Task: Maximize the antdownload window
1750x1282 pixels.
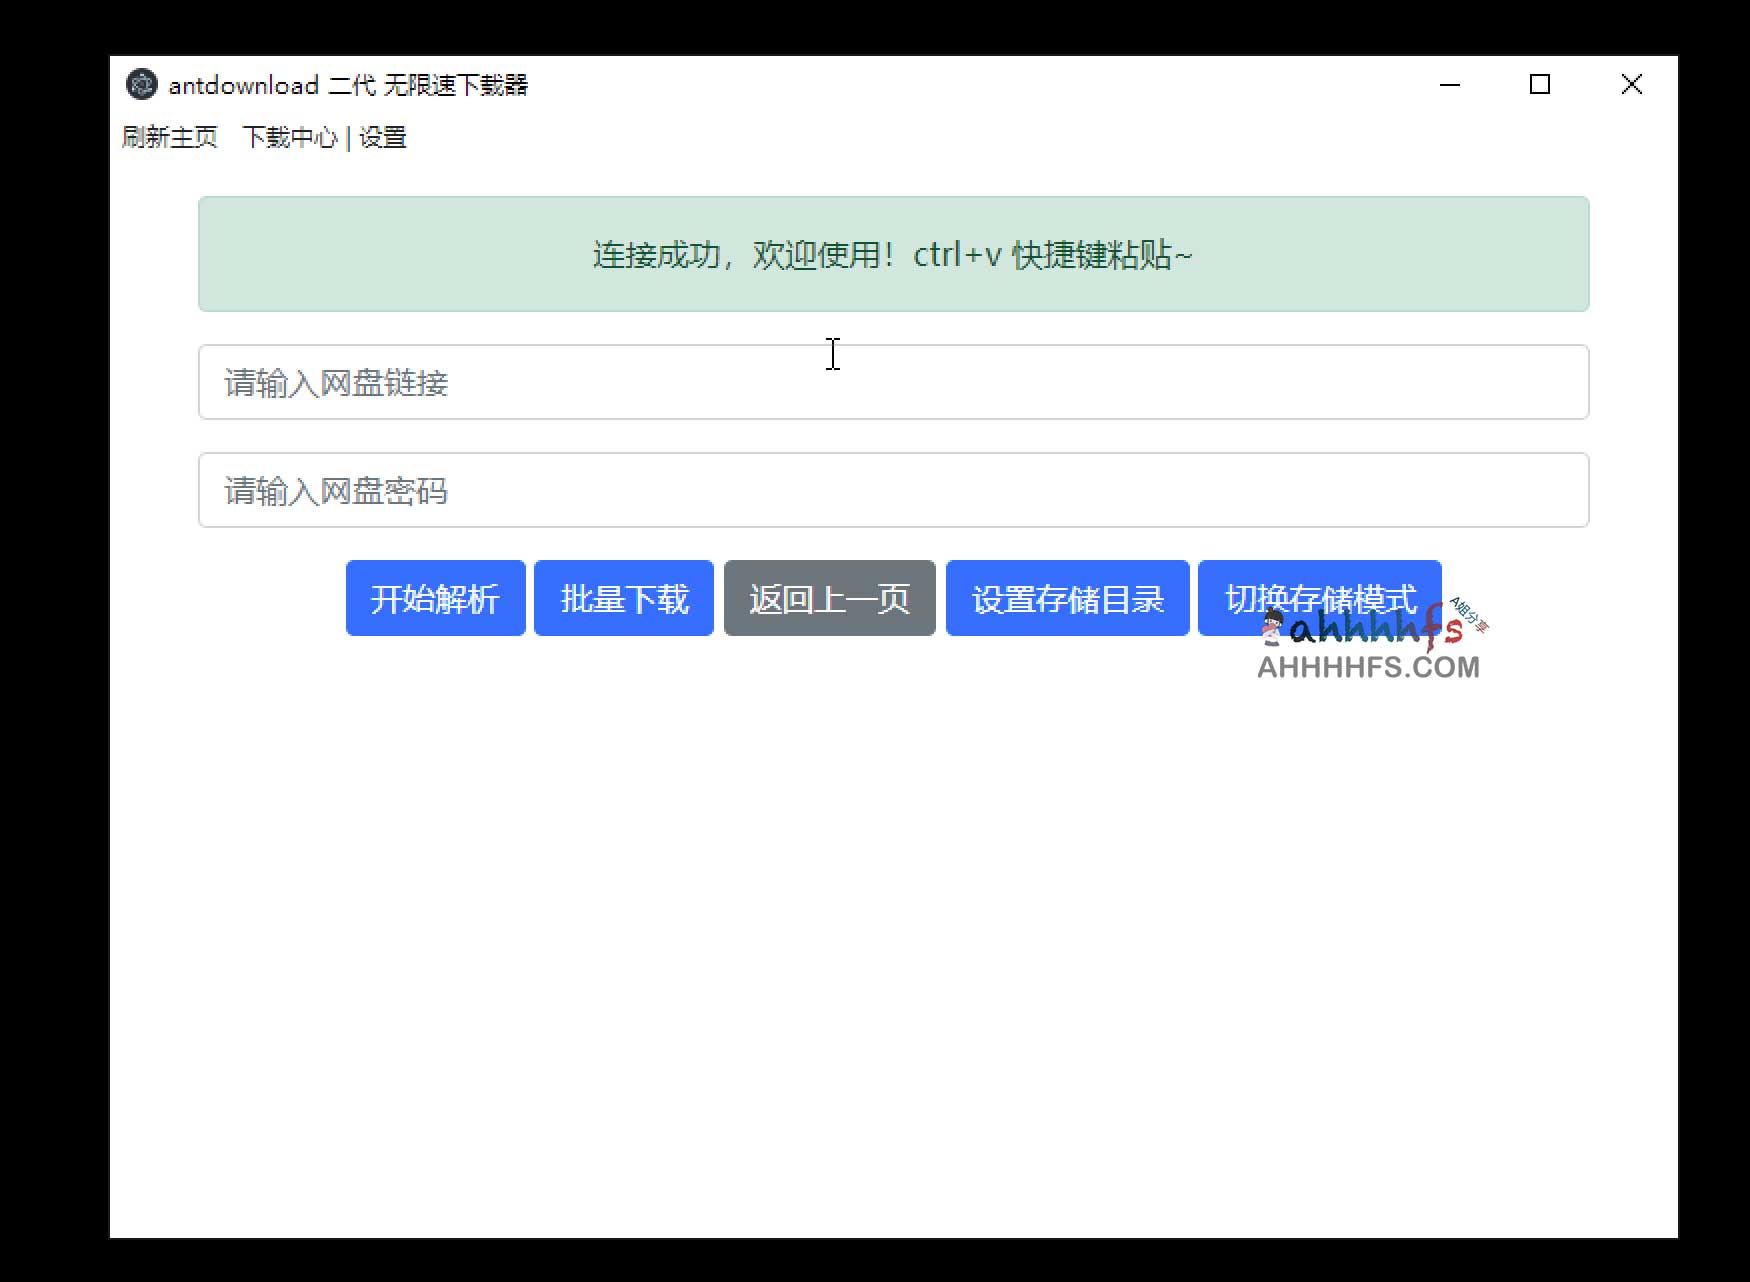Action: (x=1539, y=85)
